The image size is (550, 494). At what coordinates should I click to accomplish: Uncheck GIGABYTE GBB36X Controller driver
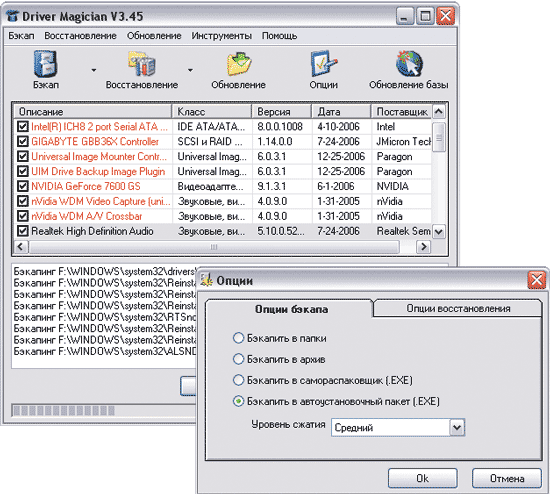click(x=23, y=141)
